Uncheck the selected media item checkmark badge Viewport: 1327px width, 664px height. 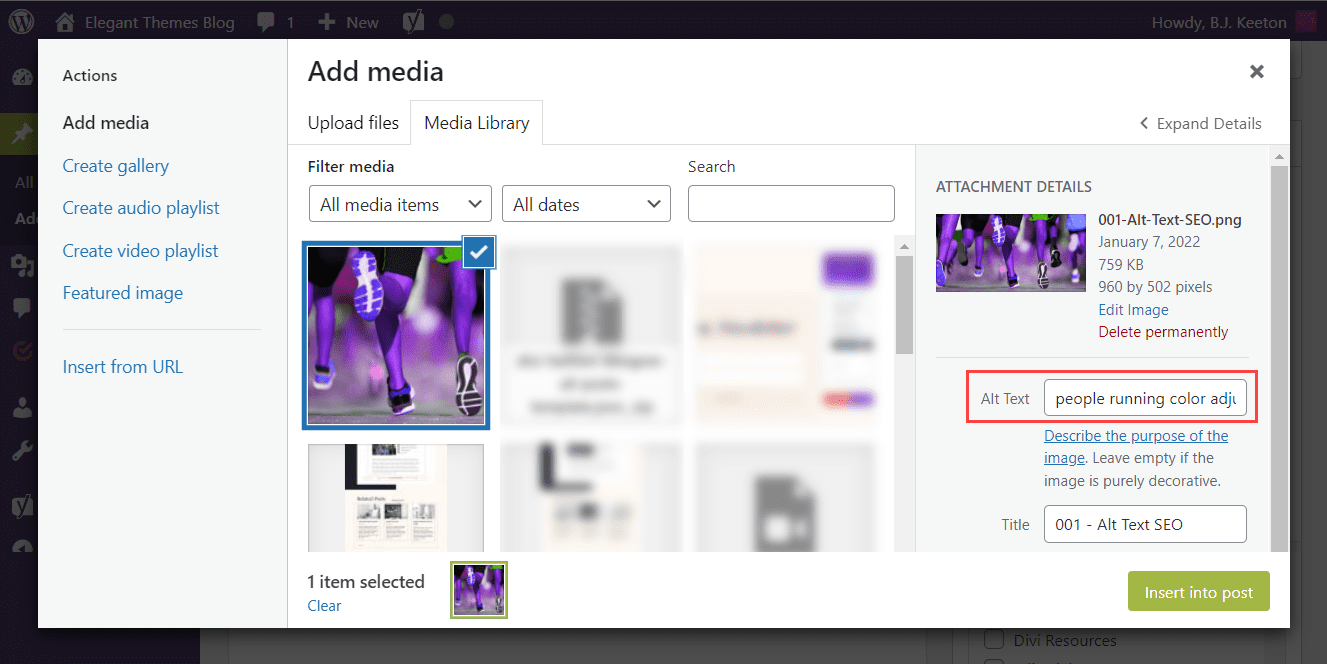point(478,252)
